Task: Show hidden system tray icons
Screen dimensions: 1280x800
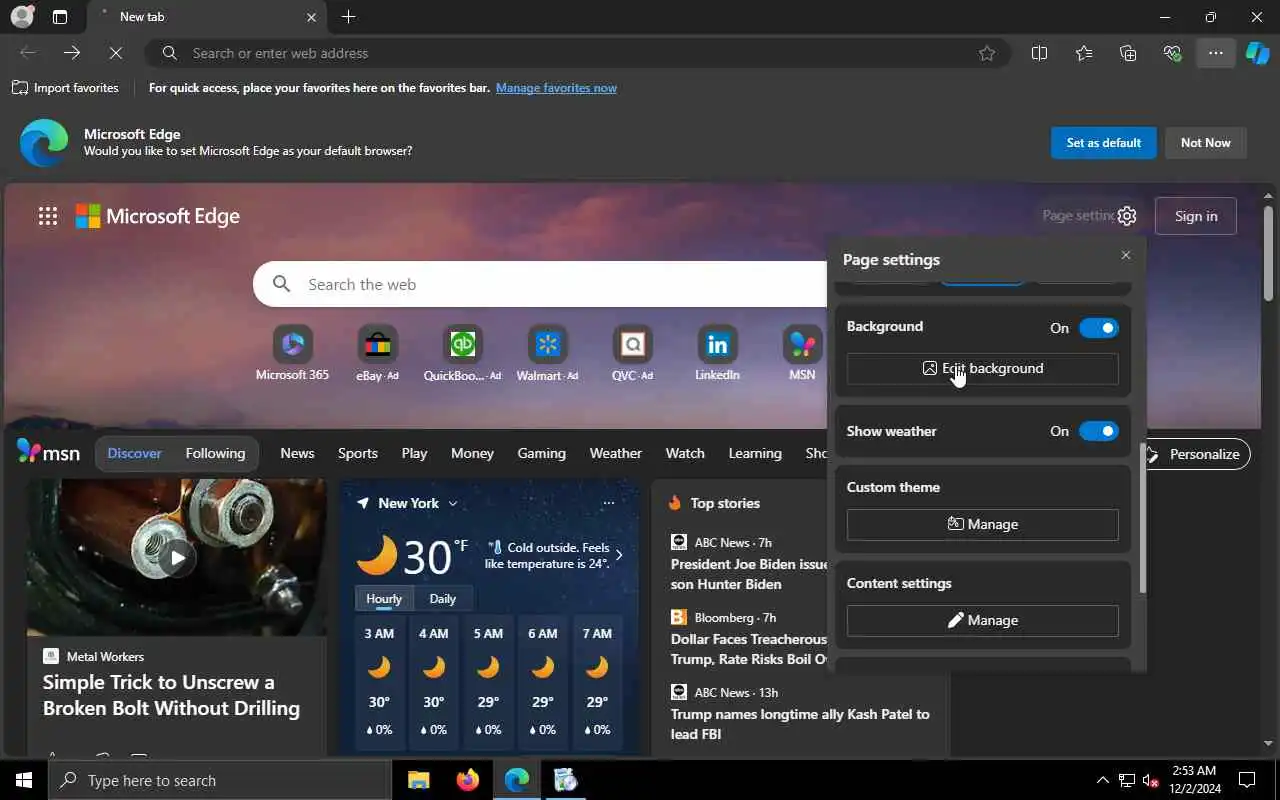Action: point(1102,780)
